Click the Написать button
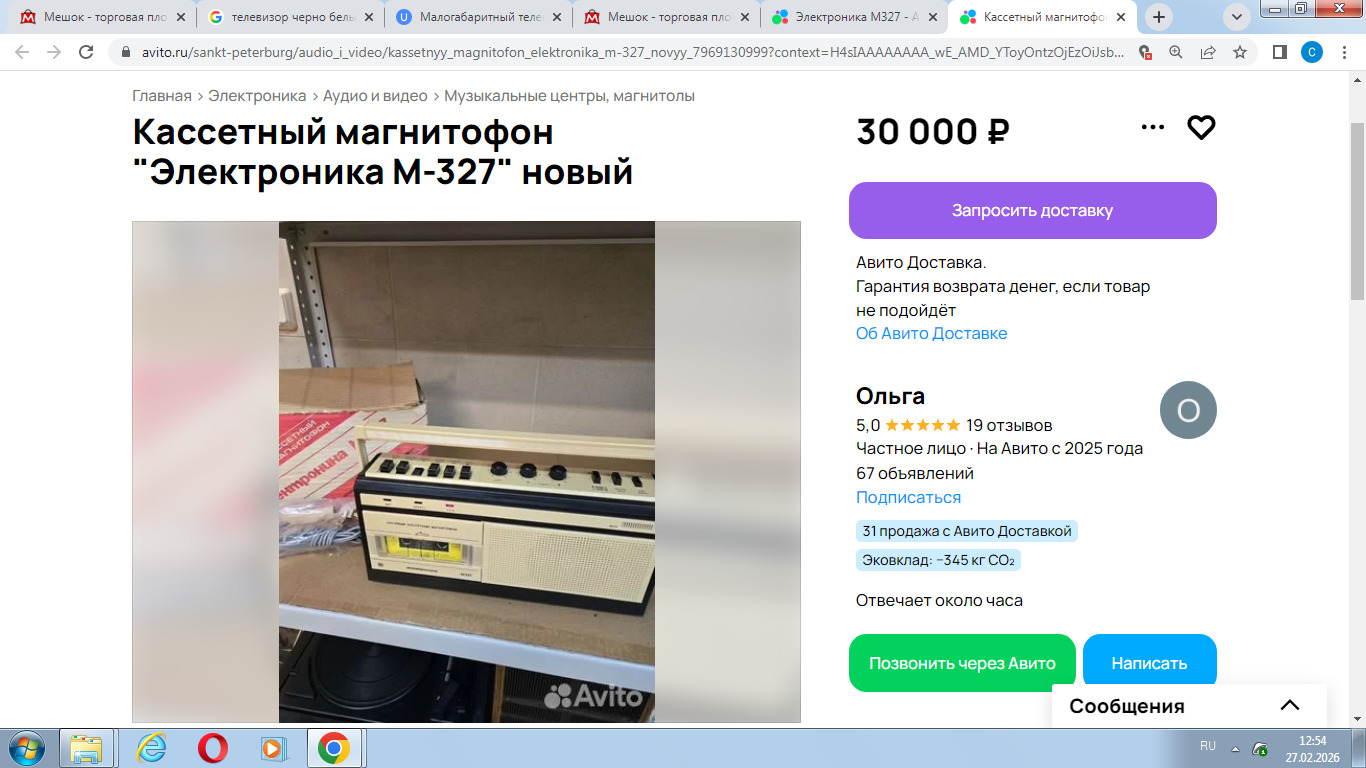 (x=1149, y=663)
